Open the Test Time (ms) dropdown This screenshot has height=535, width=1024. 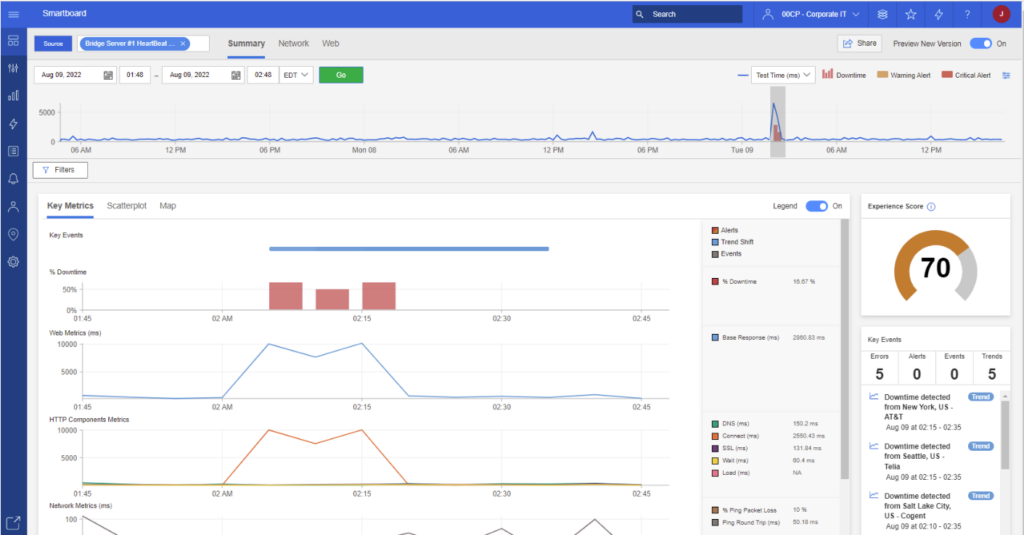[783, 75]
